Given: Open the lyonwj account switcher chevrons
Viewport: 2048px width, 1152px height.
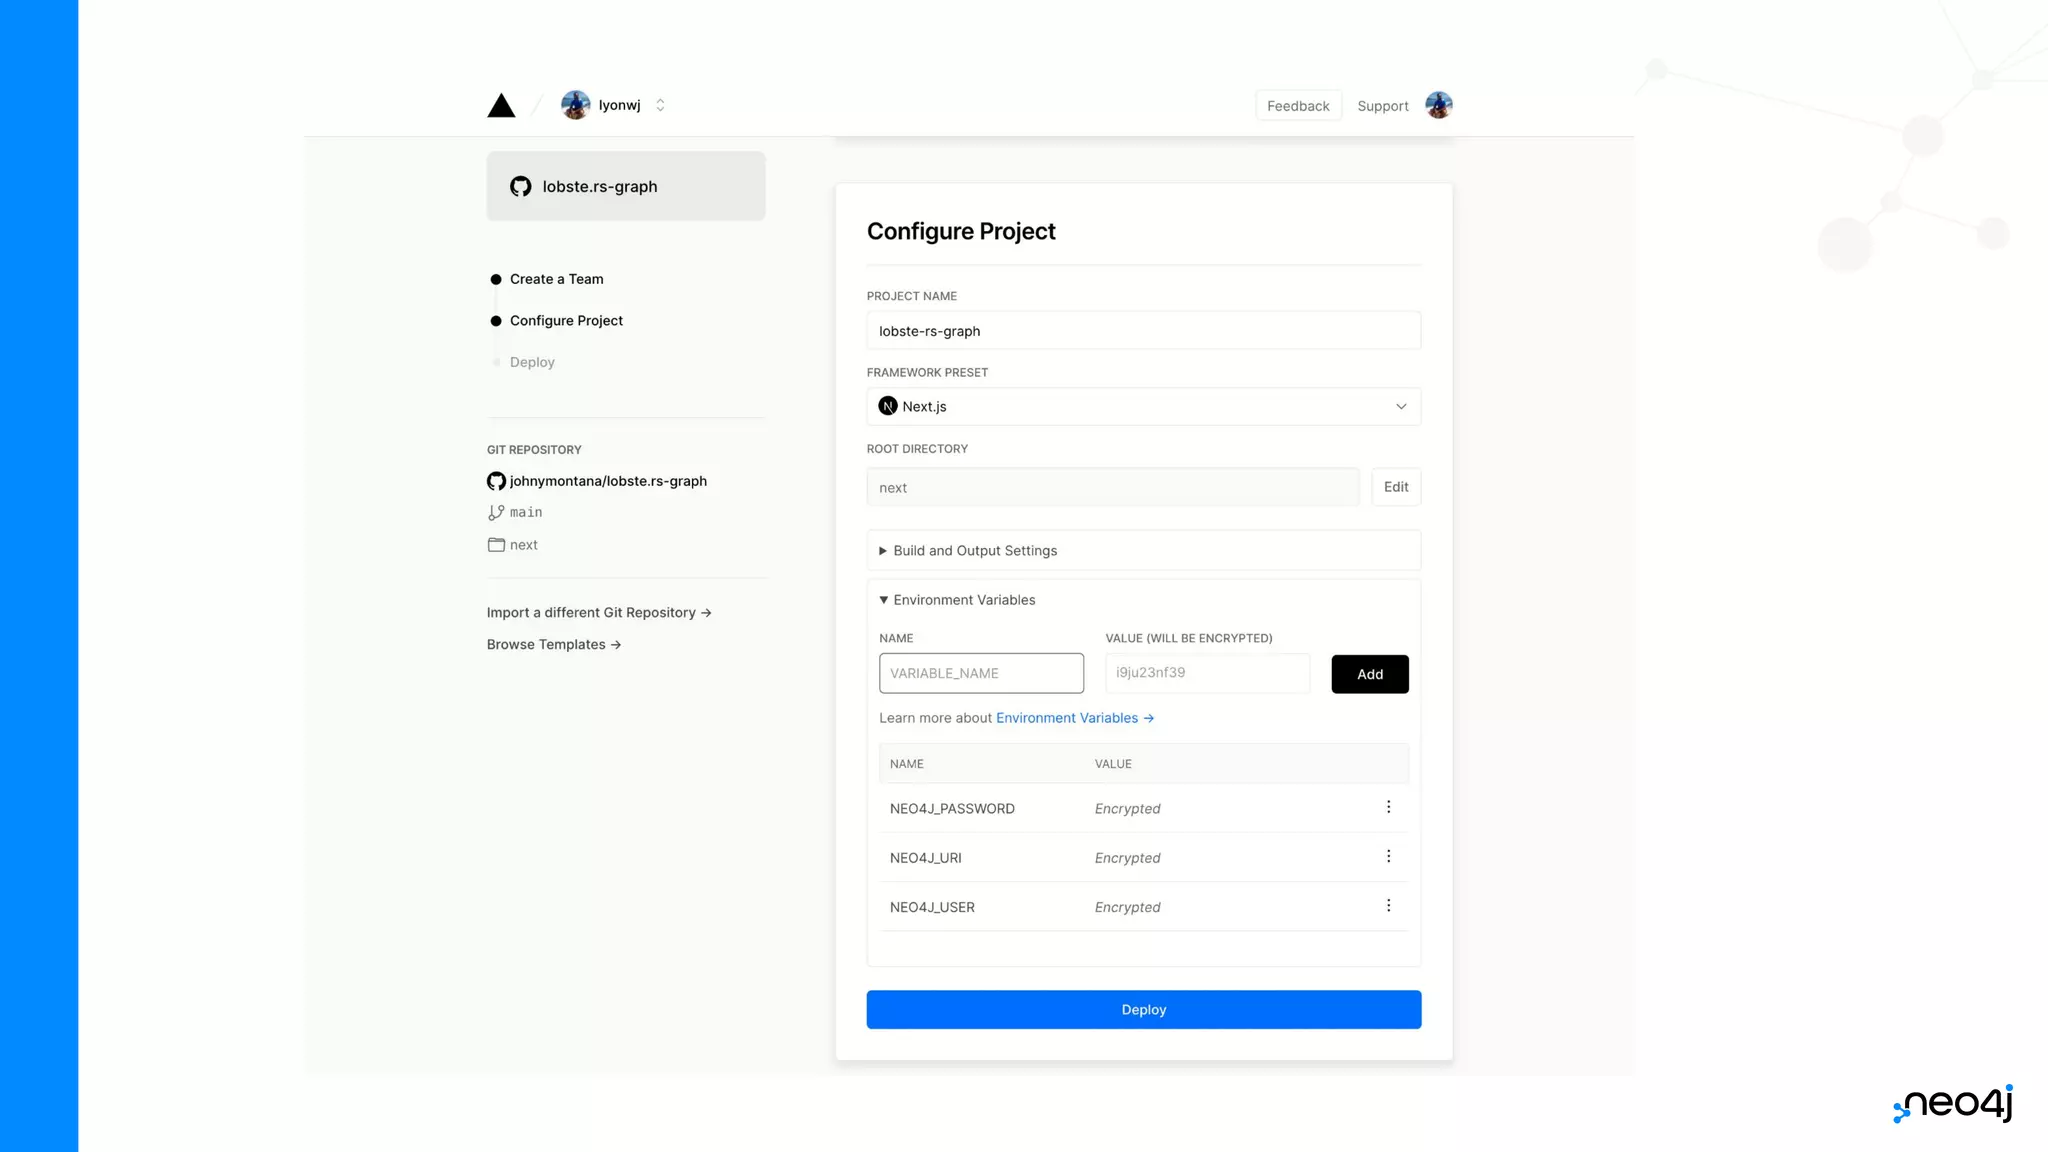Looking at the screenshot, I should 660,105.
